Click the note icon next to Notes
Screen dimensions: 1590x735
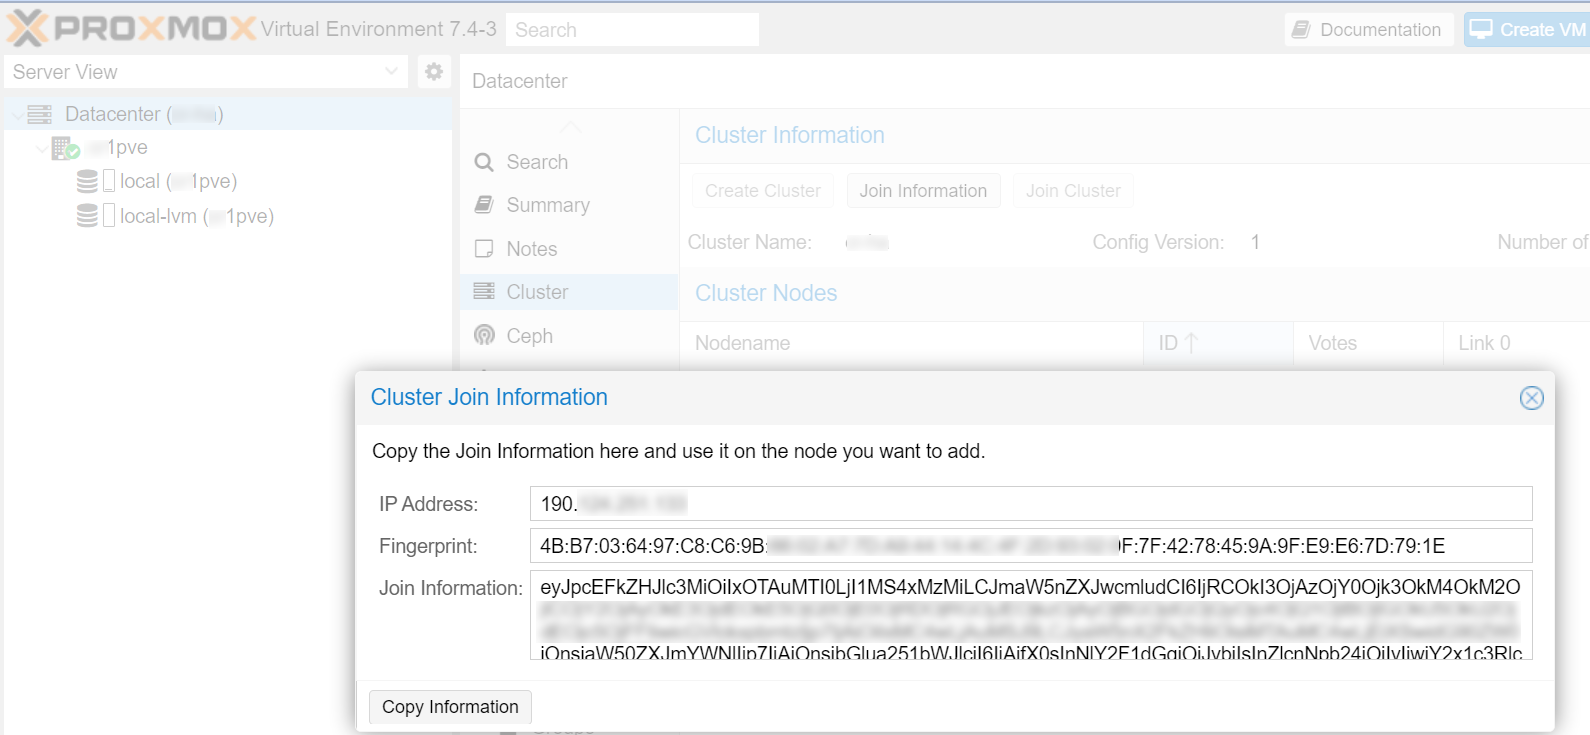[484, 249]
